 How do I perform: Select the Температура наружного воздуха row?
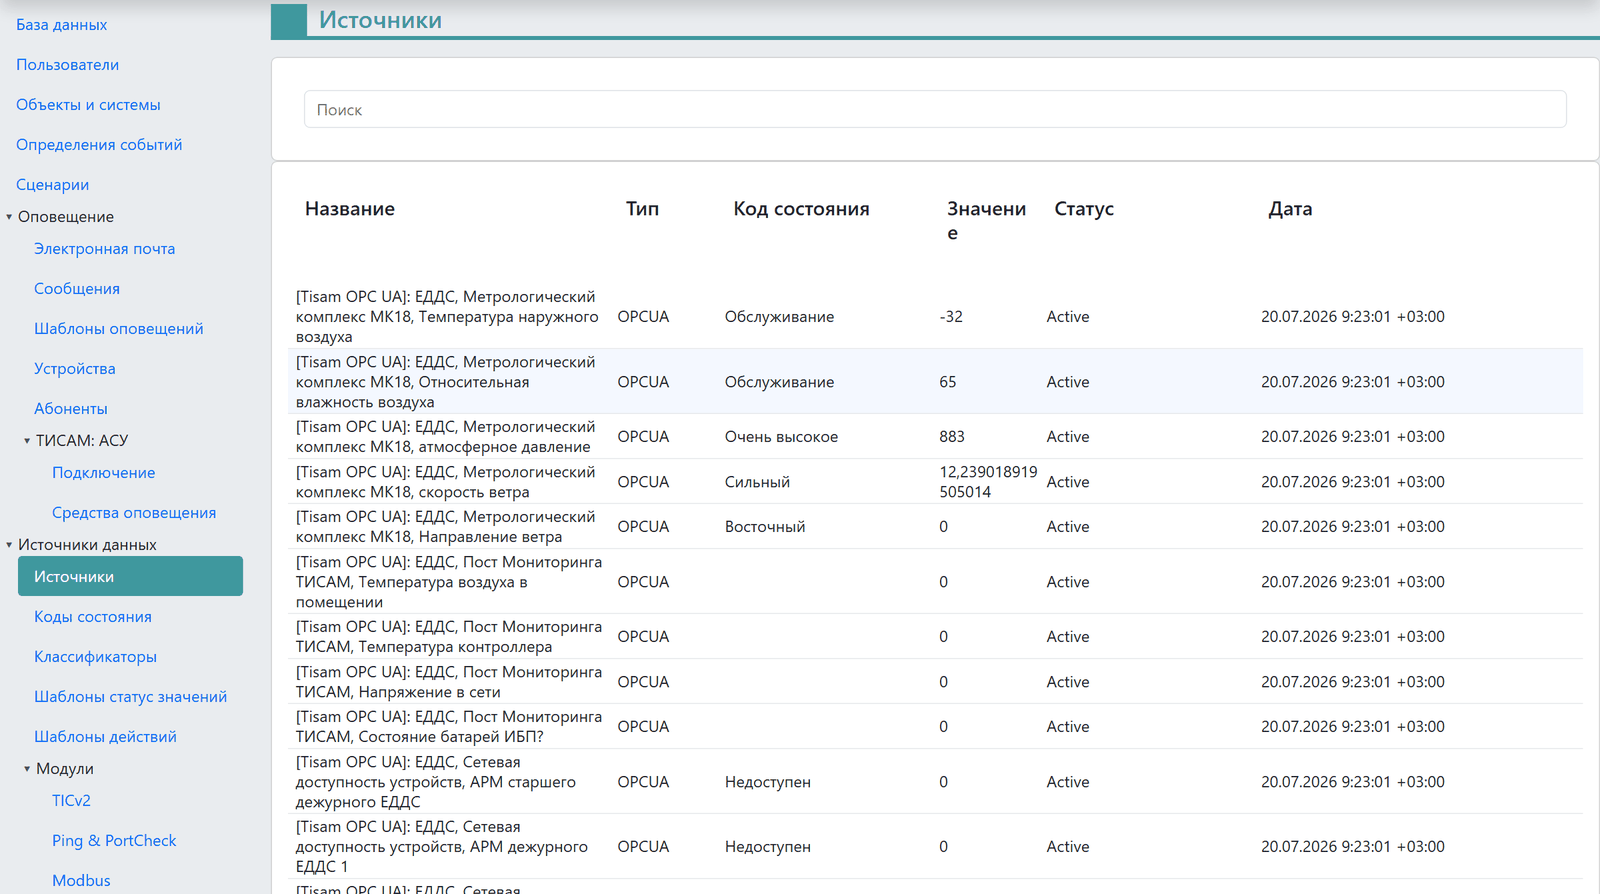[x=935, y=316]
